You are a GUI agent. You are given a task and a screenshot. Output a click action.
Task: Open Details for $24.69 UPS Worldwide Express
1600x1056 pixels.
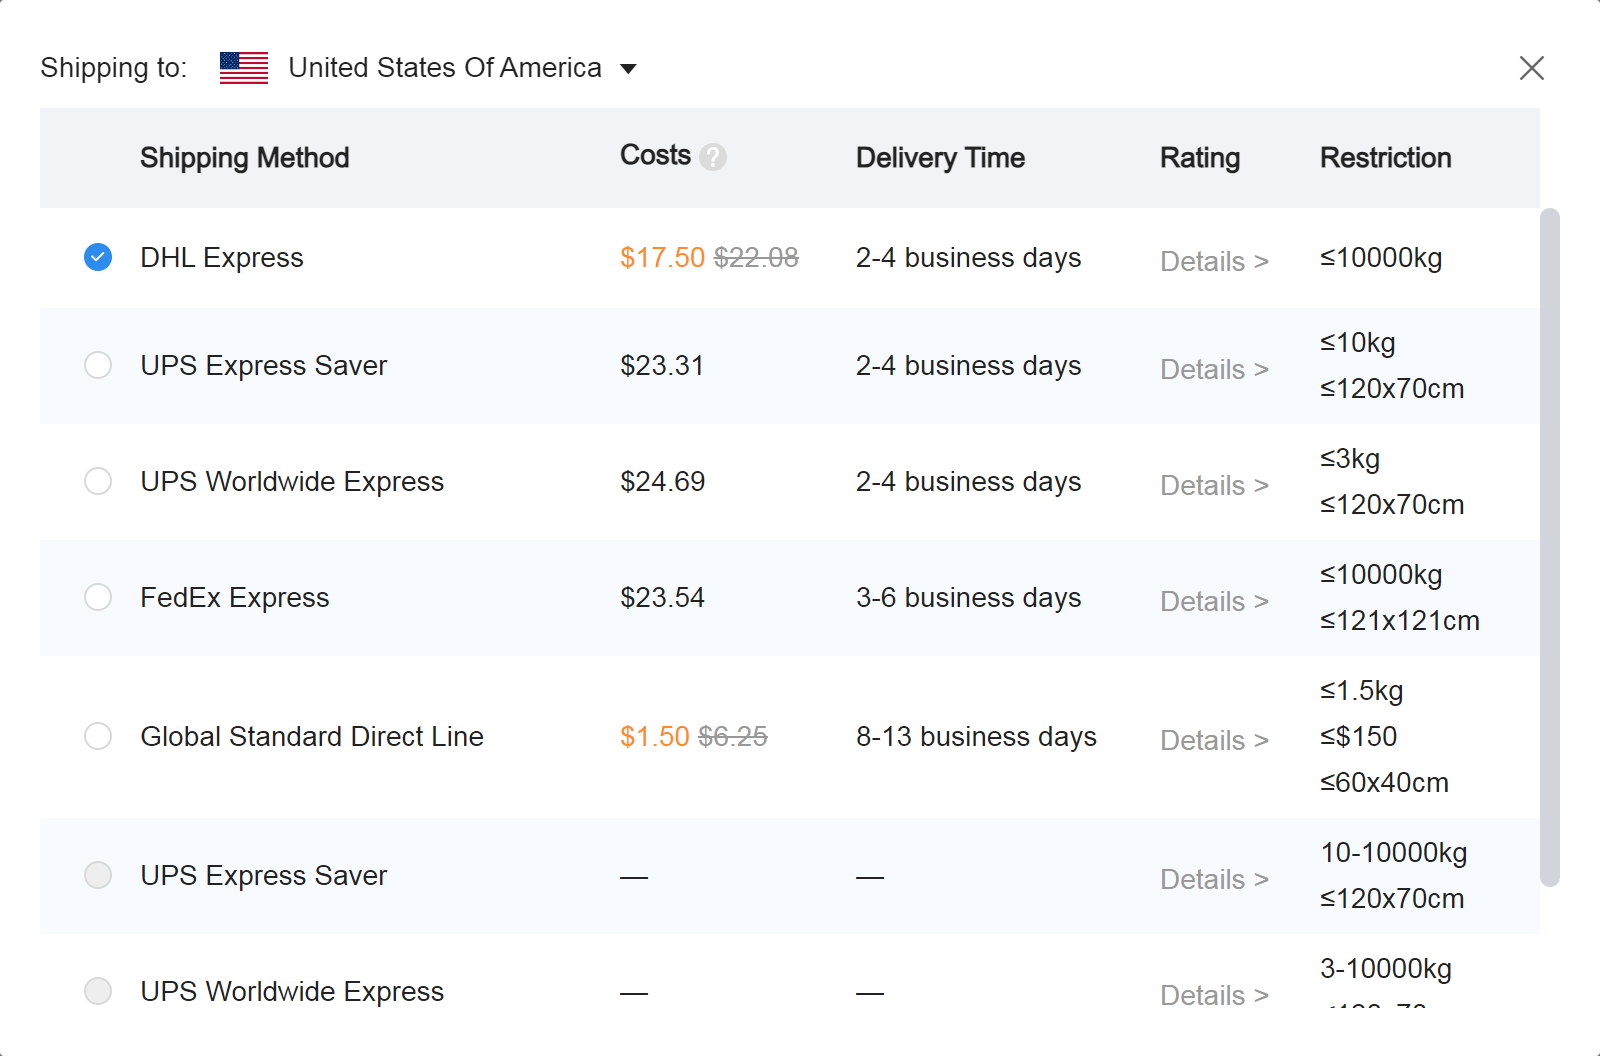click(1214, 485)
